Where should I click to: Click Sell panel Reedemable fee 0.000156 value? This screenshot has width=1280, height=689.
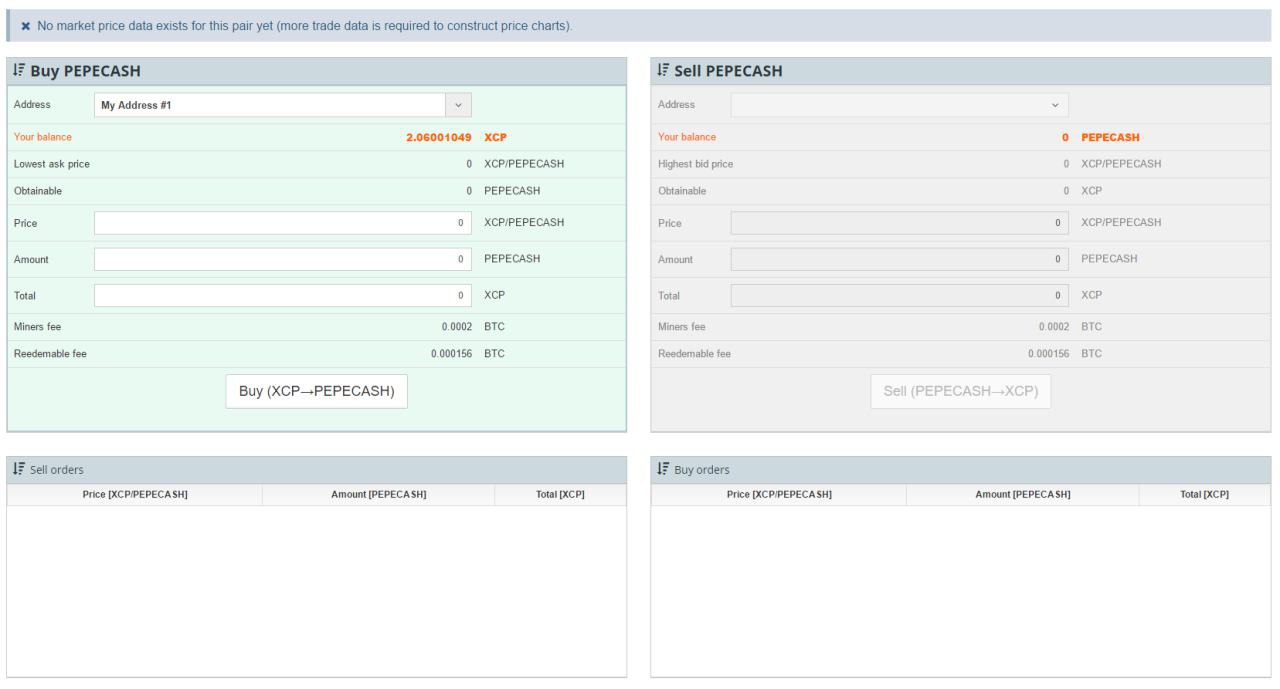[1050, 353]
